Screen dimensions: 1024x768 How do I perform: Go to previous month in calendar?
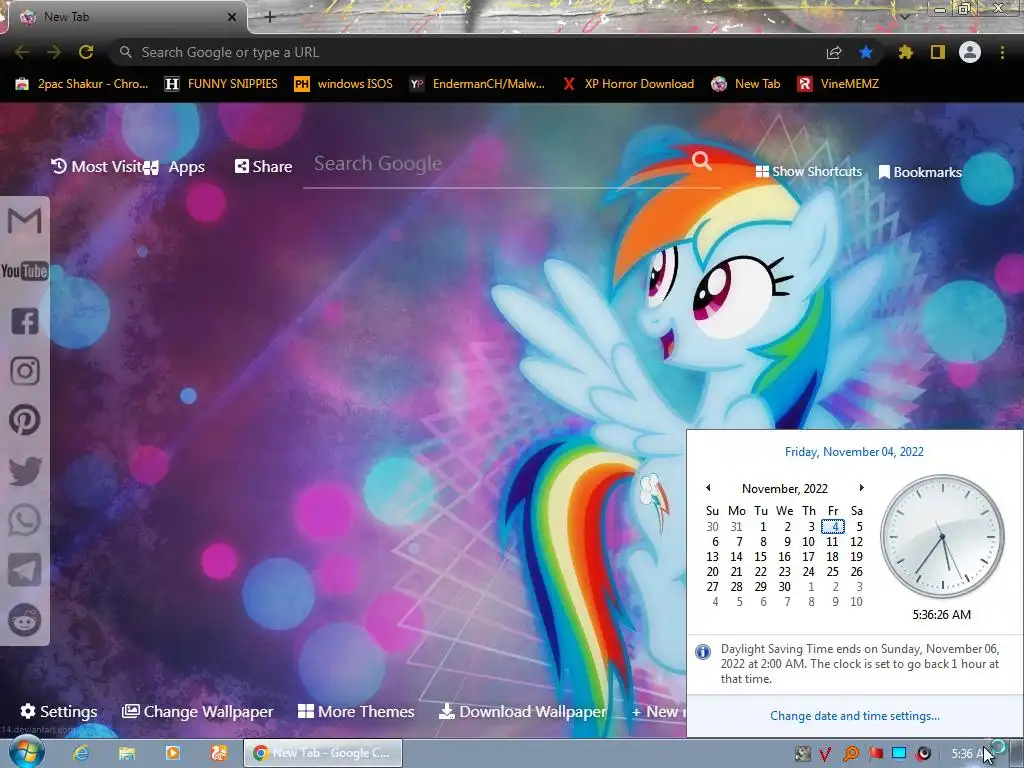tap(708, 488)
